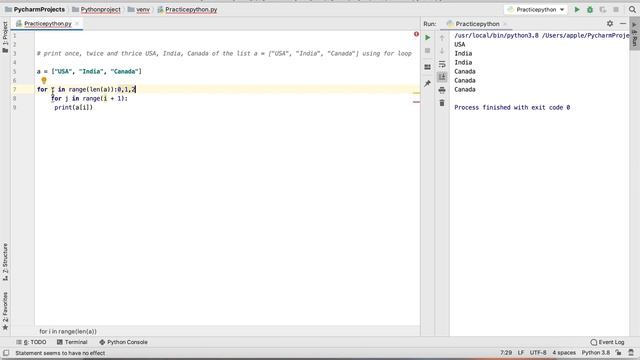Image resolution: width=640 pixels, height=360 pixels.
Task: Click 'Process finished with exit code 0'
Action: (512, 107)
